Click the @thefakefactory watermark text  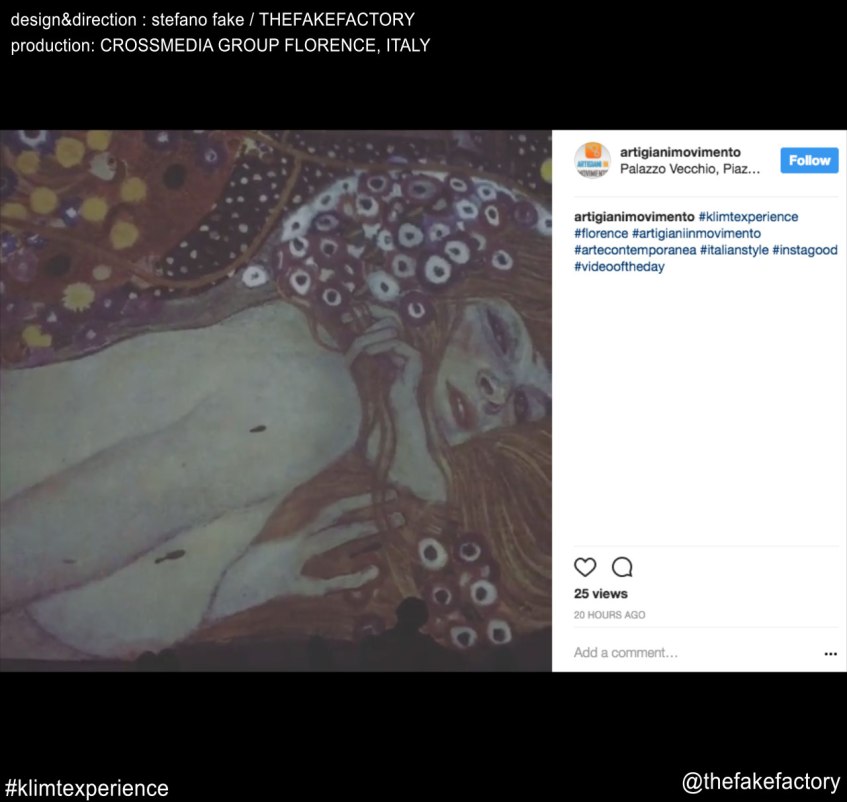(x=760, y=782)
